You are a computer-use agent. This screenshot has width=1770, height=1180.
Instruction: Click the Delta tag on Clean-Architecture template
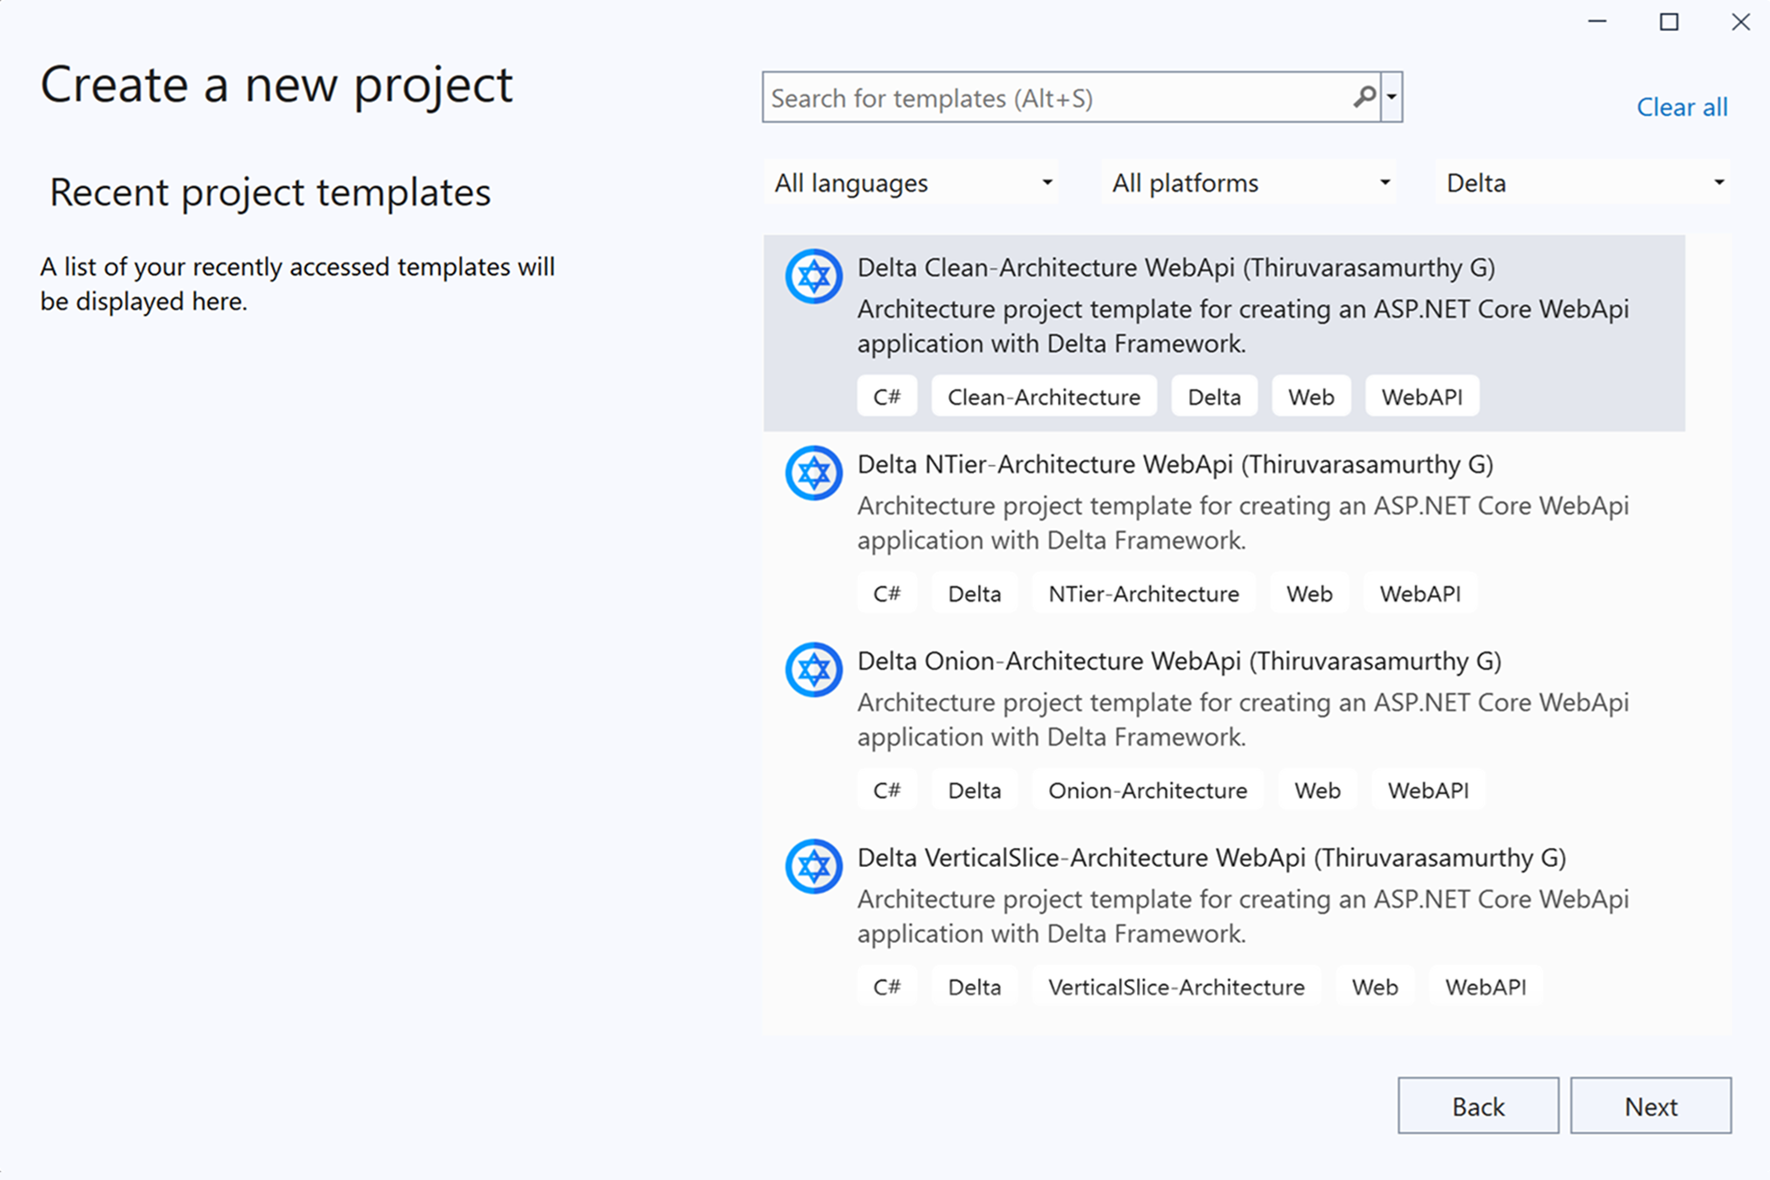click(1214, 397)
